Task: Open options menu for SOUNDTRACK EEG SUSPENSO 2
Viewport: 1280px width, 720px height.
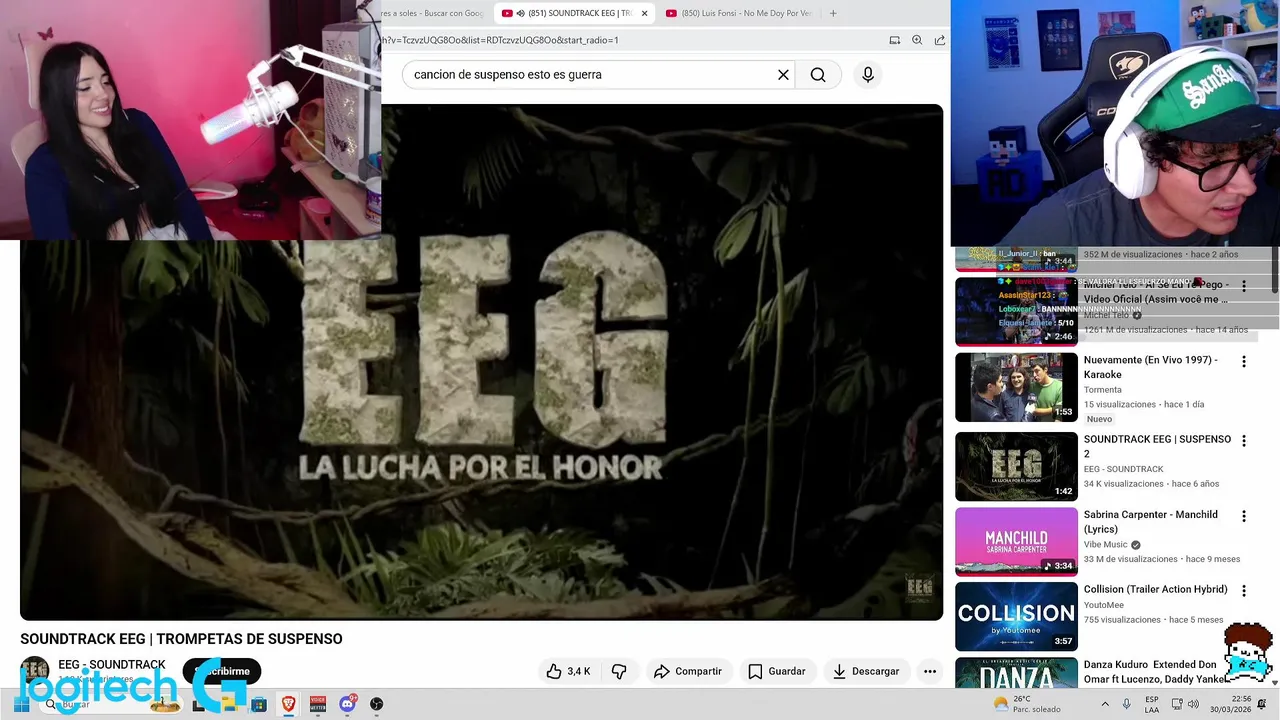Action: (x=1244, y=441)
